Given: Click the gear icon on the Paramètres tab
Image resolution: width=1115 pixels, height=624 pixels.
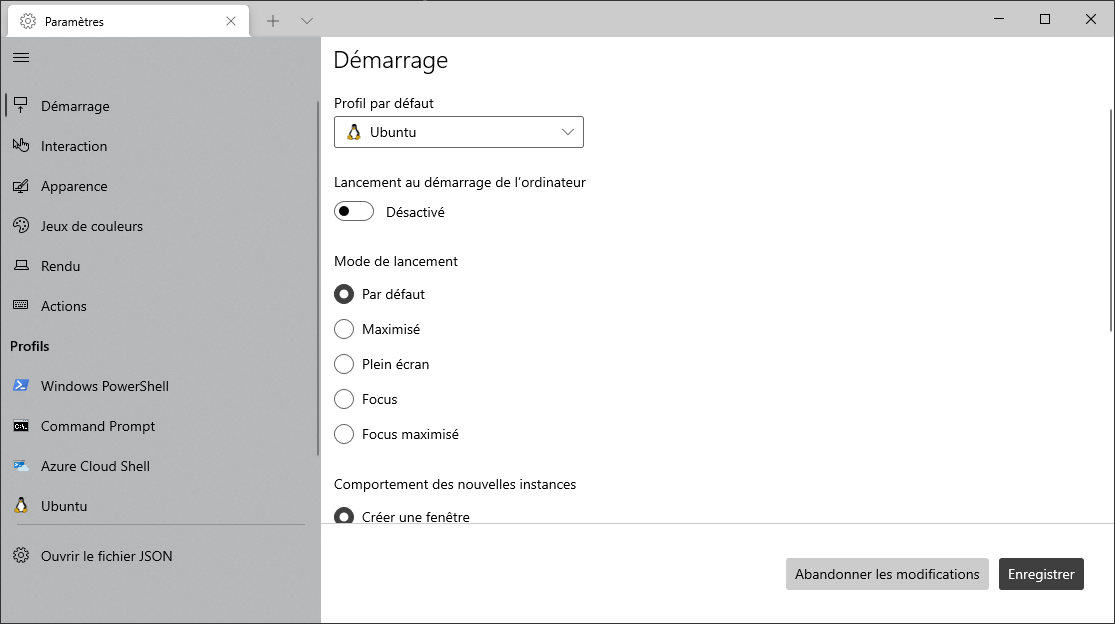Looking at the screenshot, I should (28, 21).
